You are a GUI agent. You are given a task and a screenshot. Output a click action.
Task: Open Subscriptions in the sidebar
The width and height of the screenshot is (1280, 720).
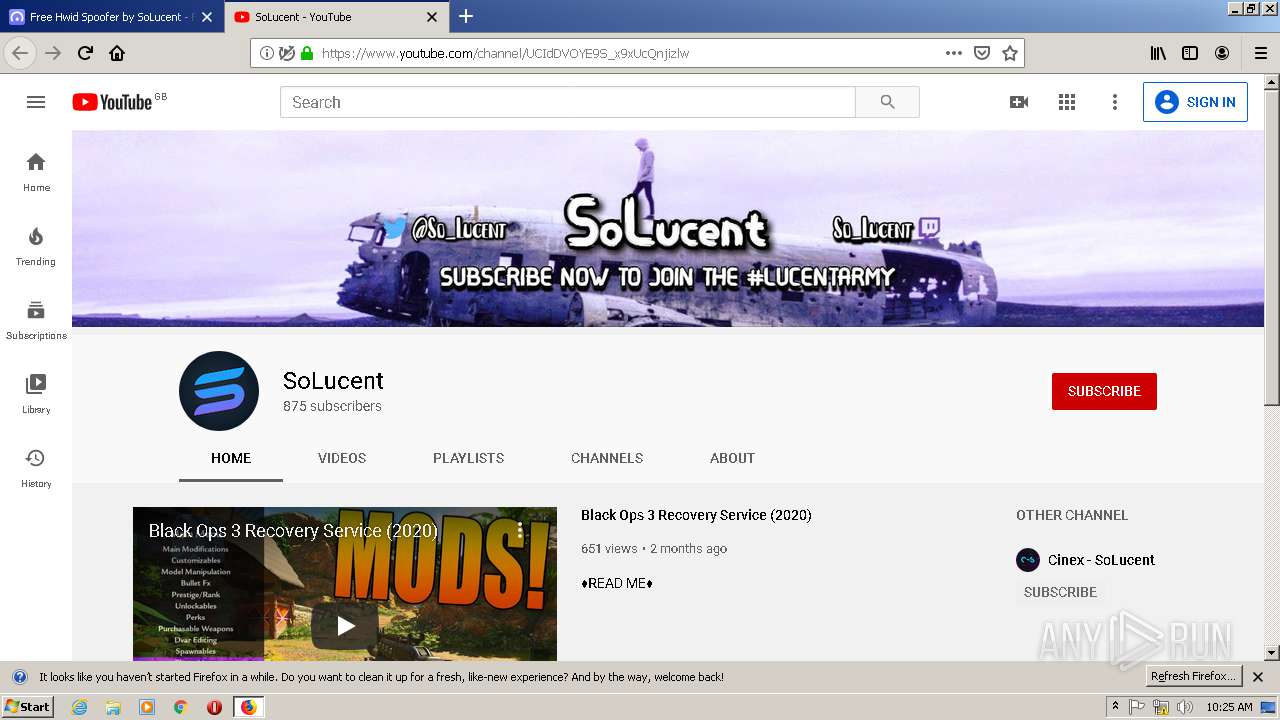36,320
